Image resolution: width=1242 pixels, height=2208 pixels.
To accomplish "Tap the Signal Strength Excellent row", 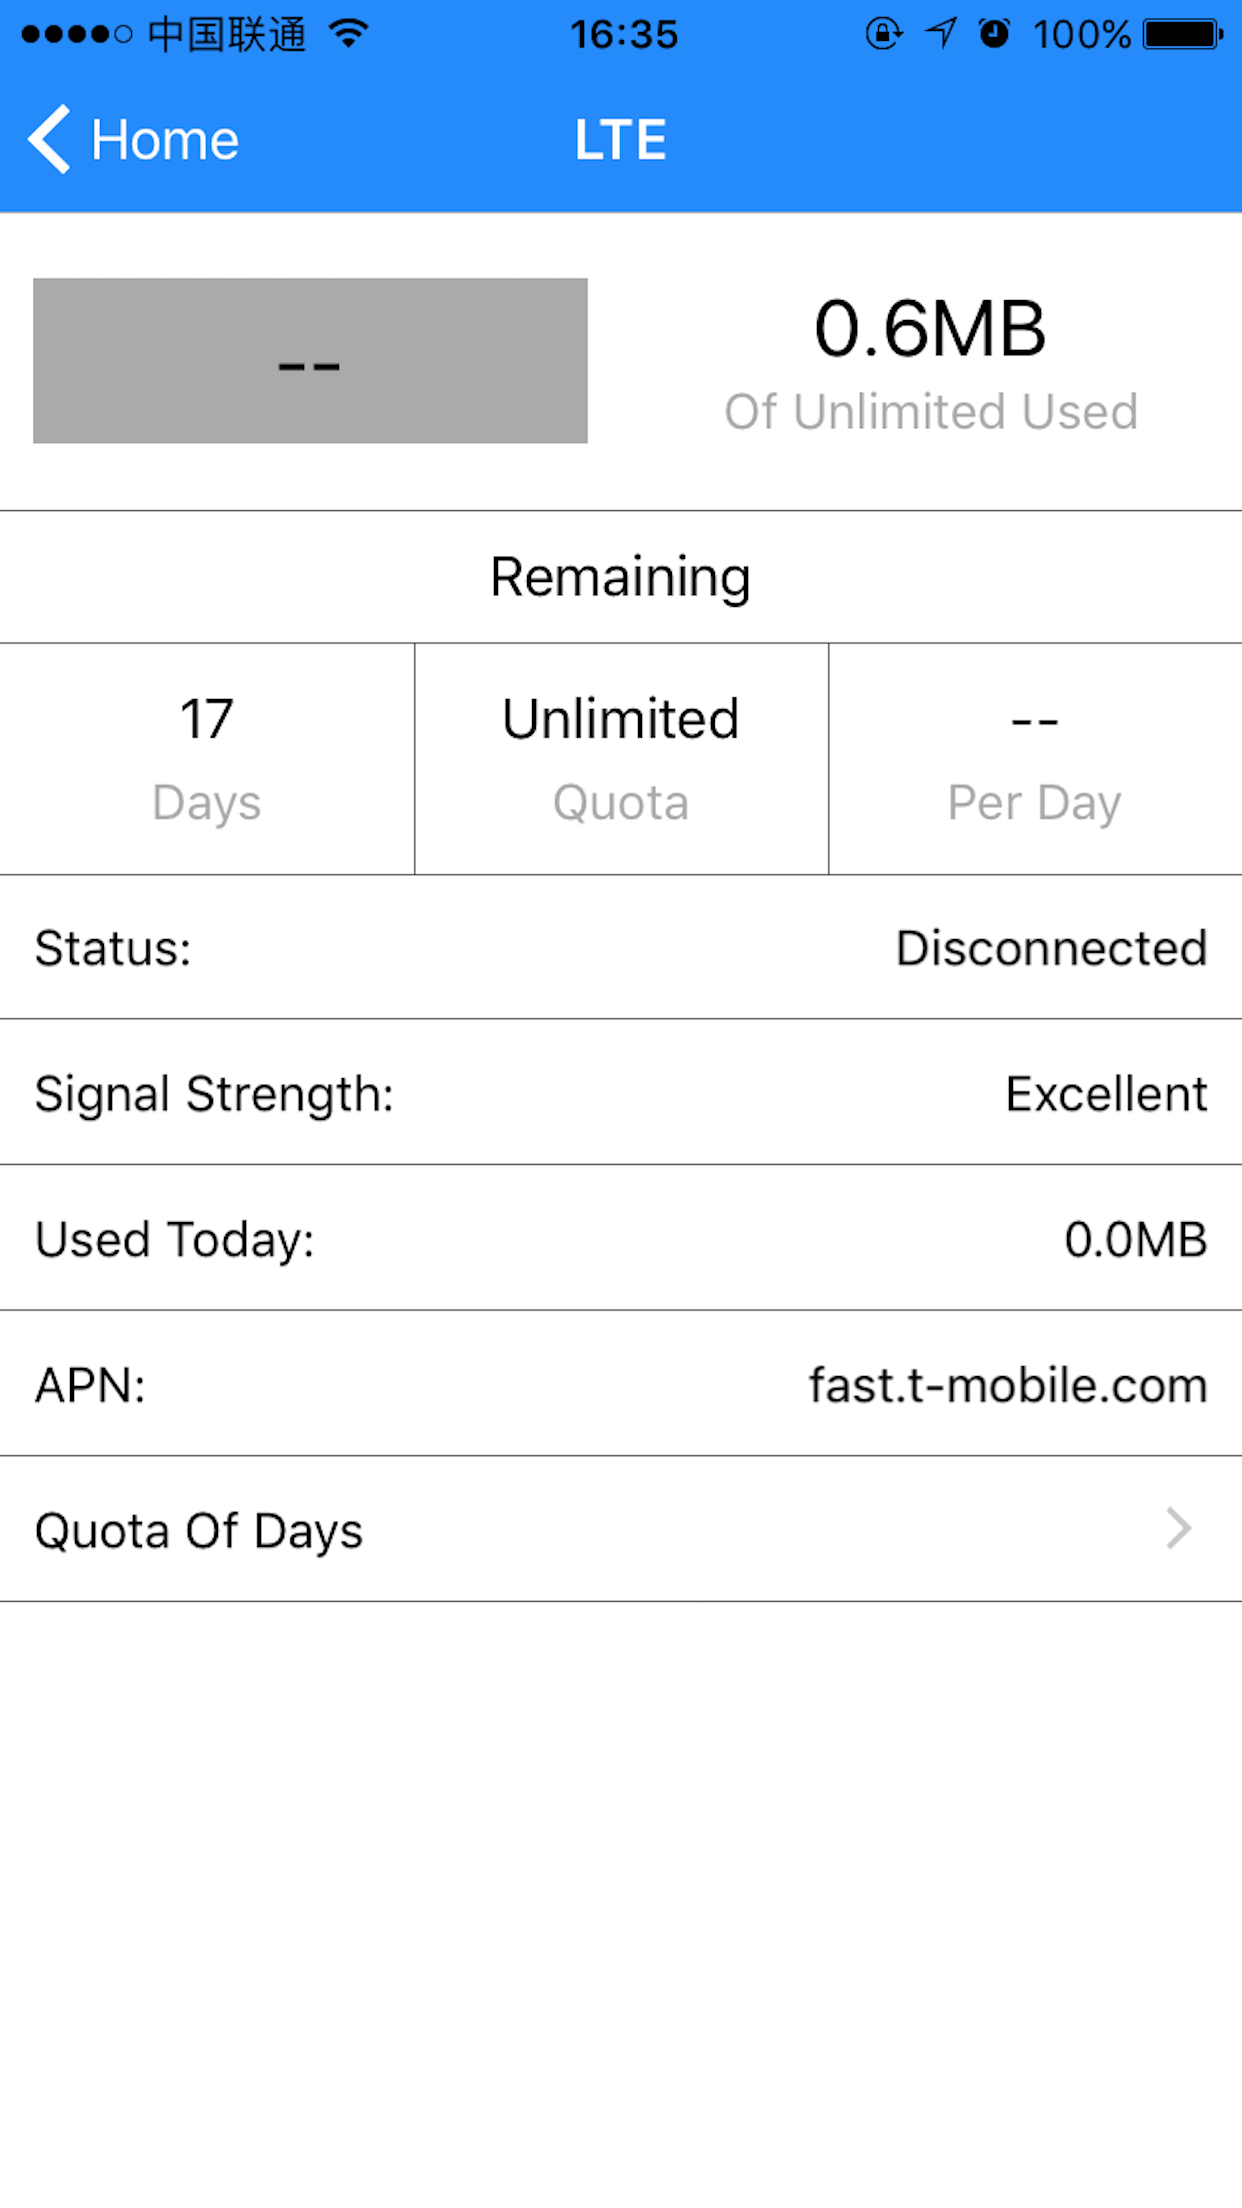I will 621,1093.
